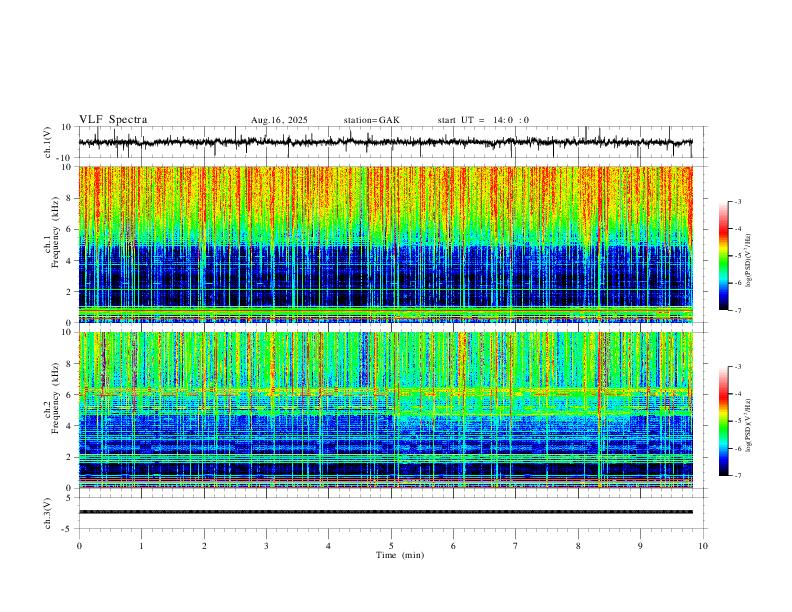Click the "ch.2 Frequency (kHz)" axis label

[51, 398]
